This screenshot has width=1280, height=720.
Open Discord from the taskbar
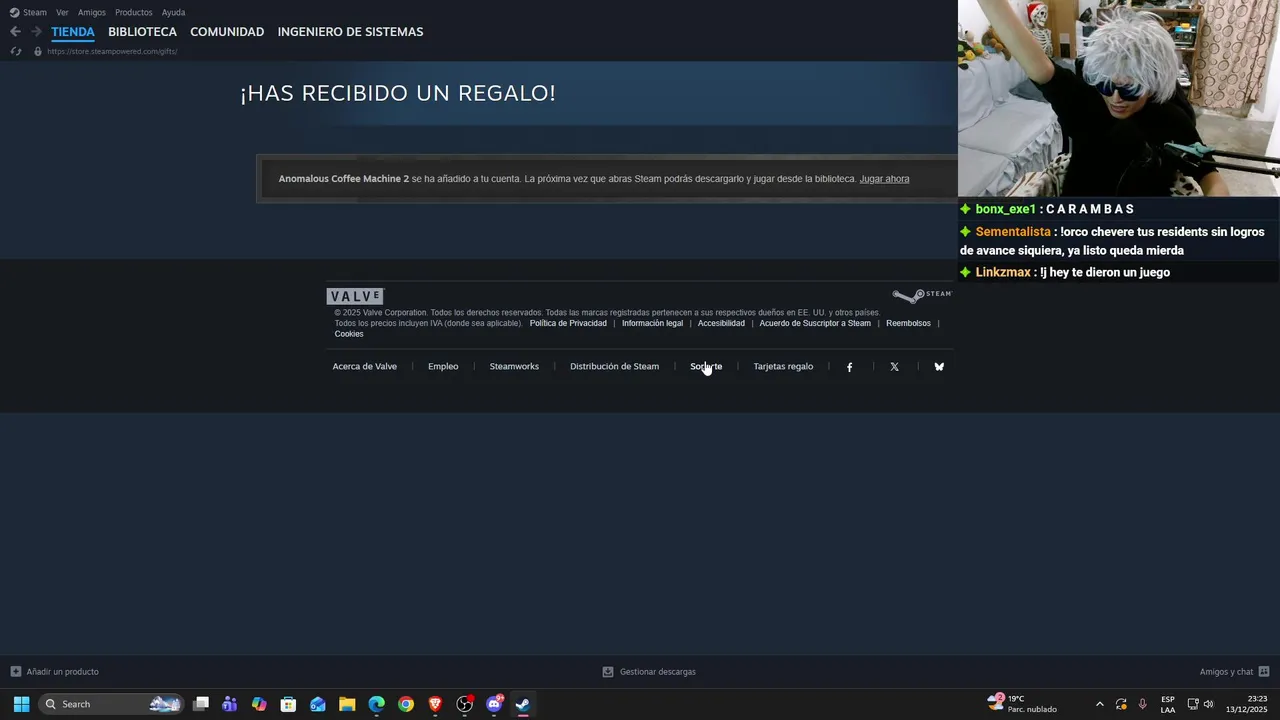pyautogui.click(x=494, y=704)
